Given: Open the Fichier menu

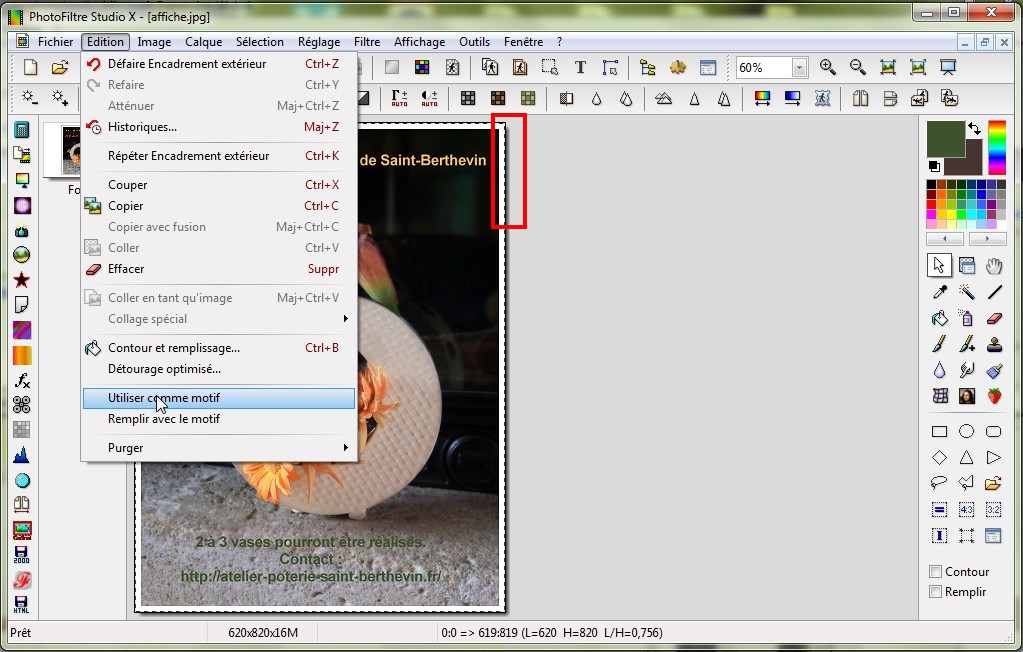Looking at the screenshot, I should 55,42.
